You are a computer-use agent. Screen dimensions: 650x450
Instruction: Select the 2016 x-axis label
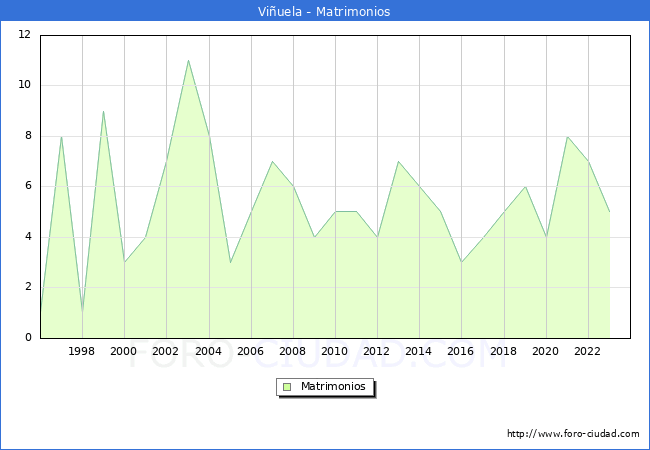coord(461,351)
